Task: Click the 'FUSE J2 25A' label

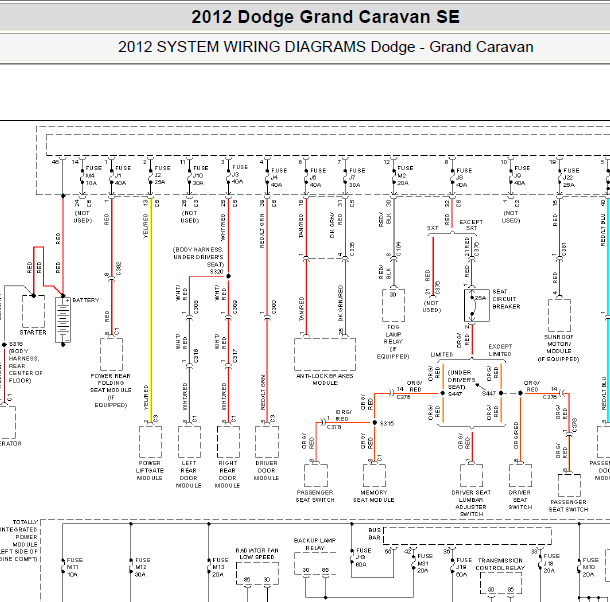Action: click(162, 175)
